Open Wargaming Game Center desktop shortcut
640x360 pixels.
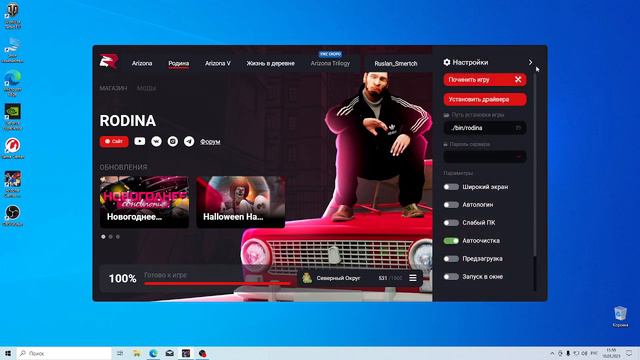tap(13, 148)
